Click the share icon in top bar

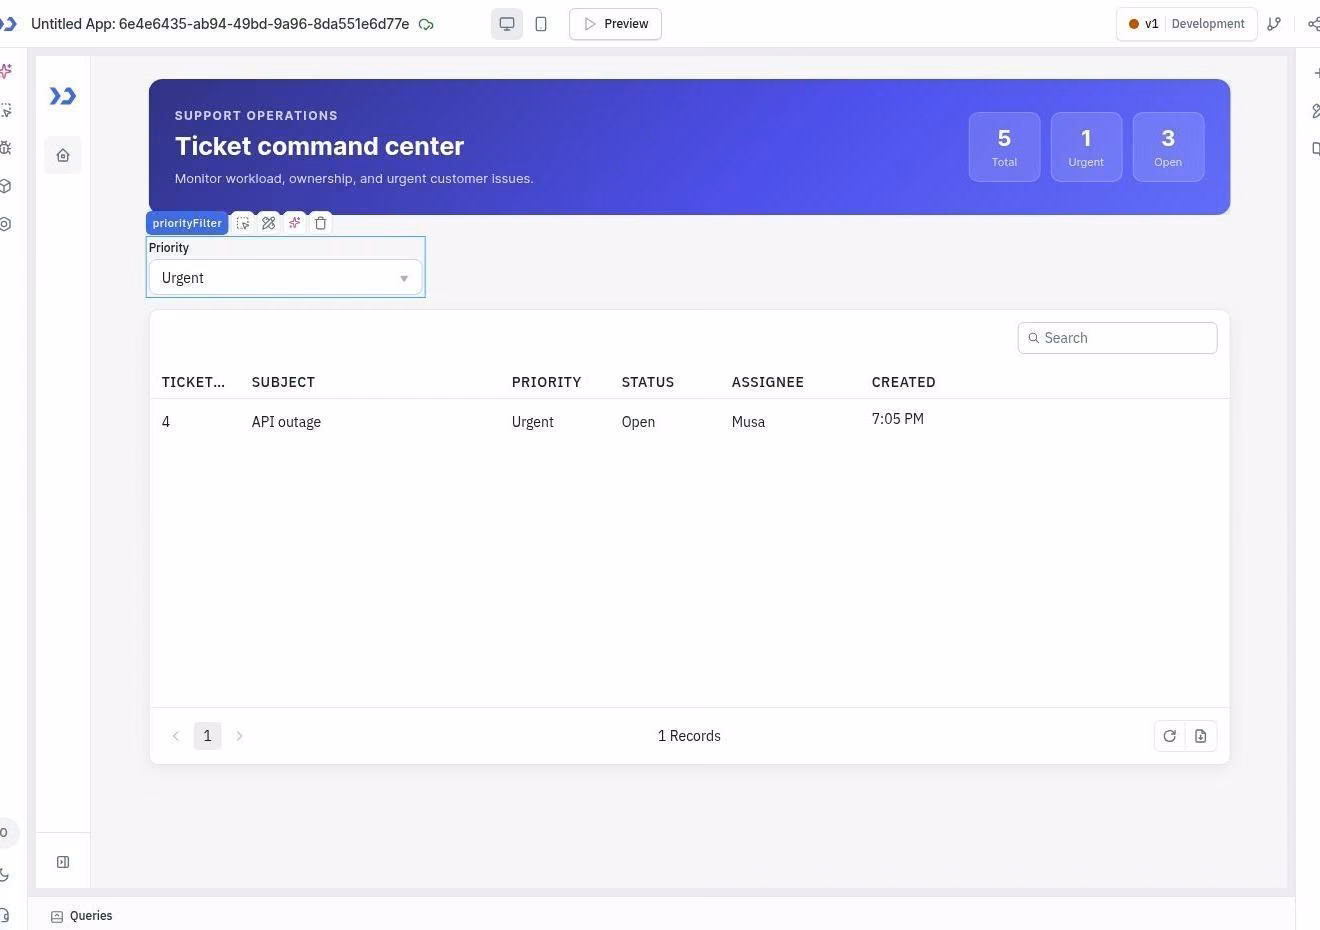[x=1313, y=24]
